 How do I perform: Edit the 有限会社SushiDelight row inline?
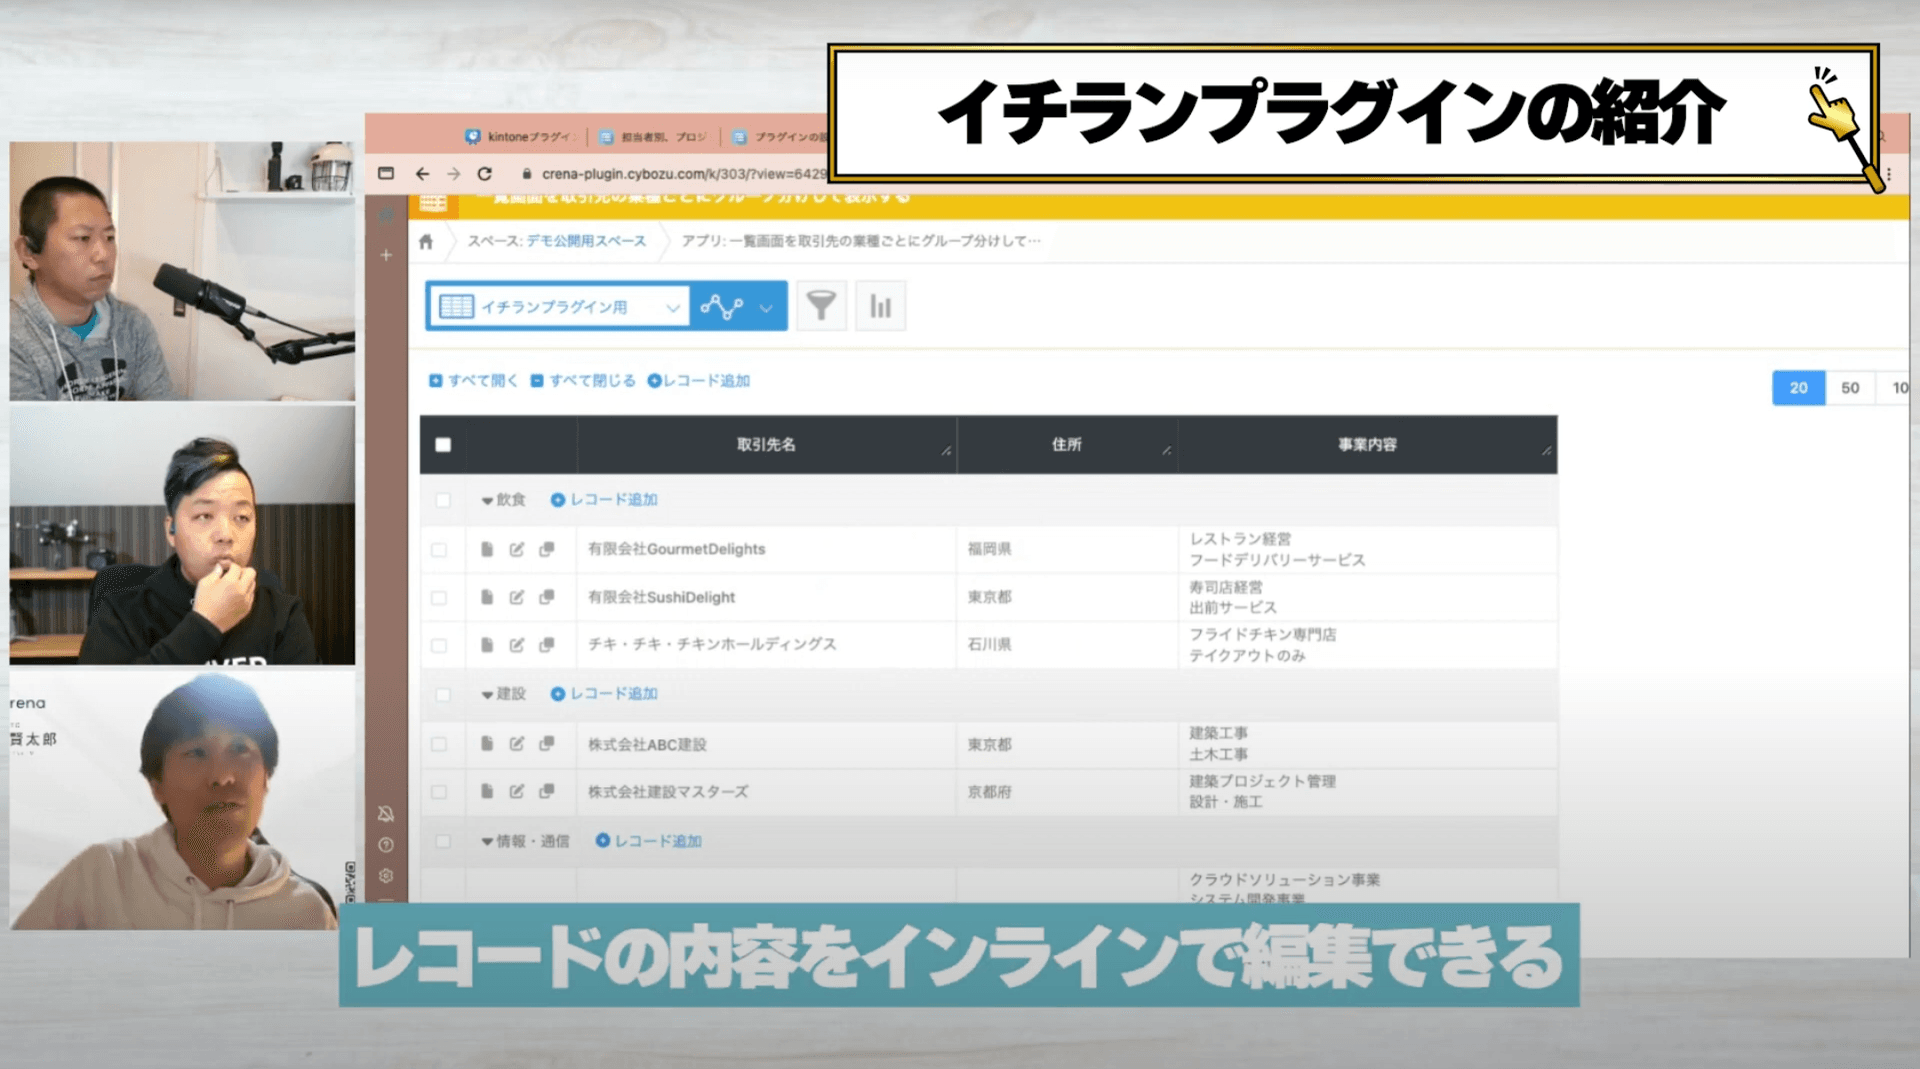click(x=517, y=597)
